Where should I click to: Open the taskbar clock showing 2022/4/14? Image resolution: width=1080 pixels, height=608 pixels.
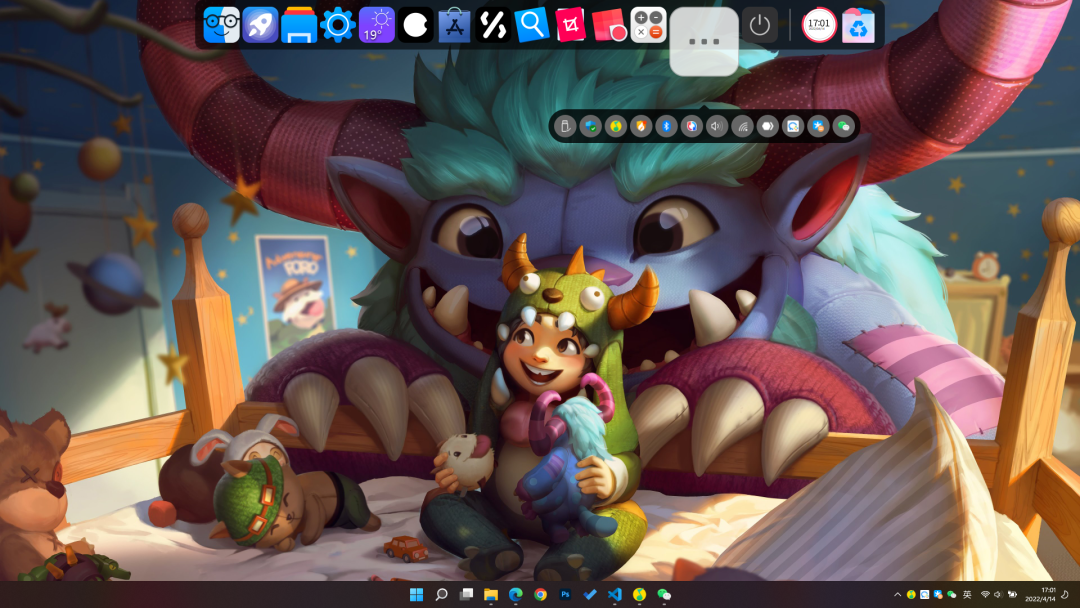pyautogui.click(x=1040, y=594)
